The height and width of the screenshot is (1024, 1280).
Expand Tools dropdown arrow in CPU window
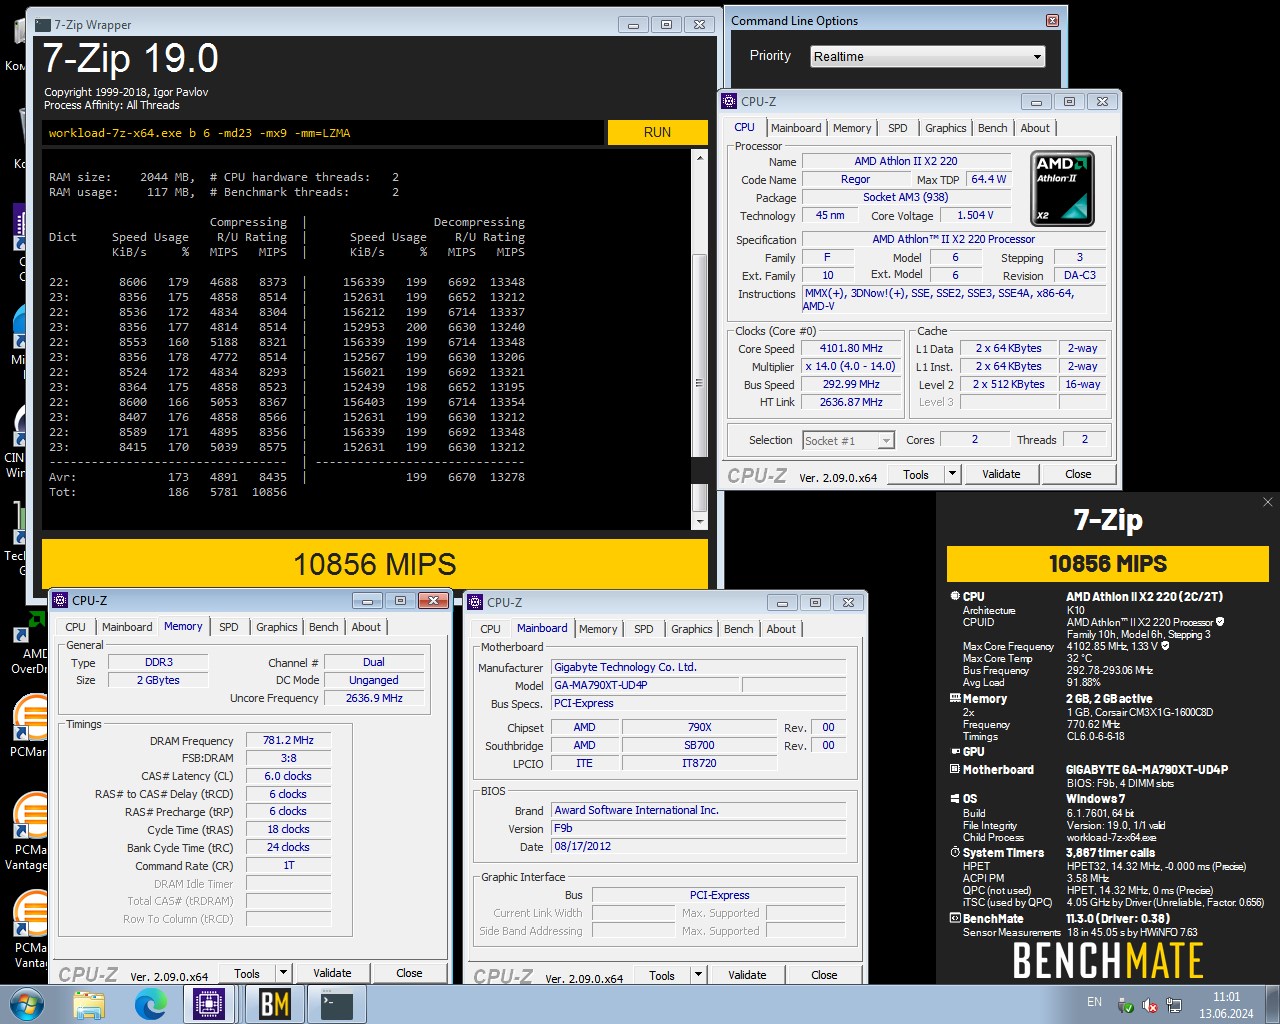(952, 474)
